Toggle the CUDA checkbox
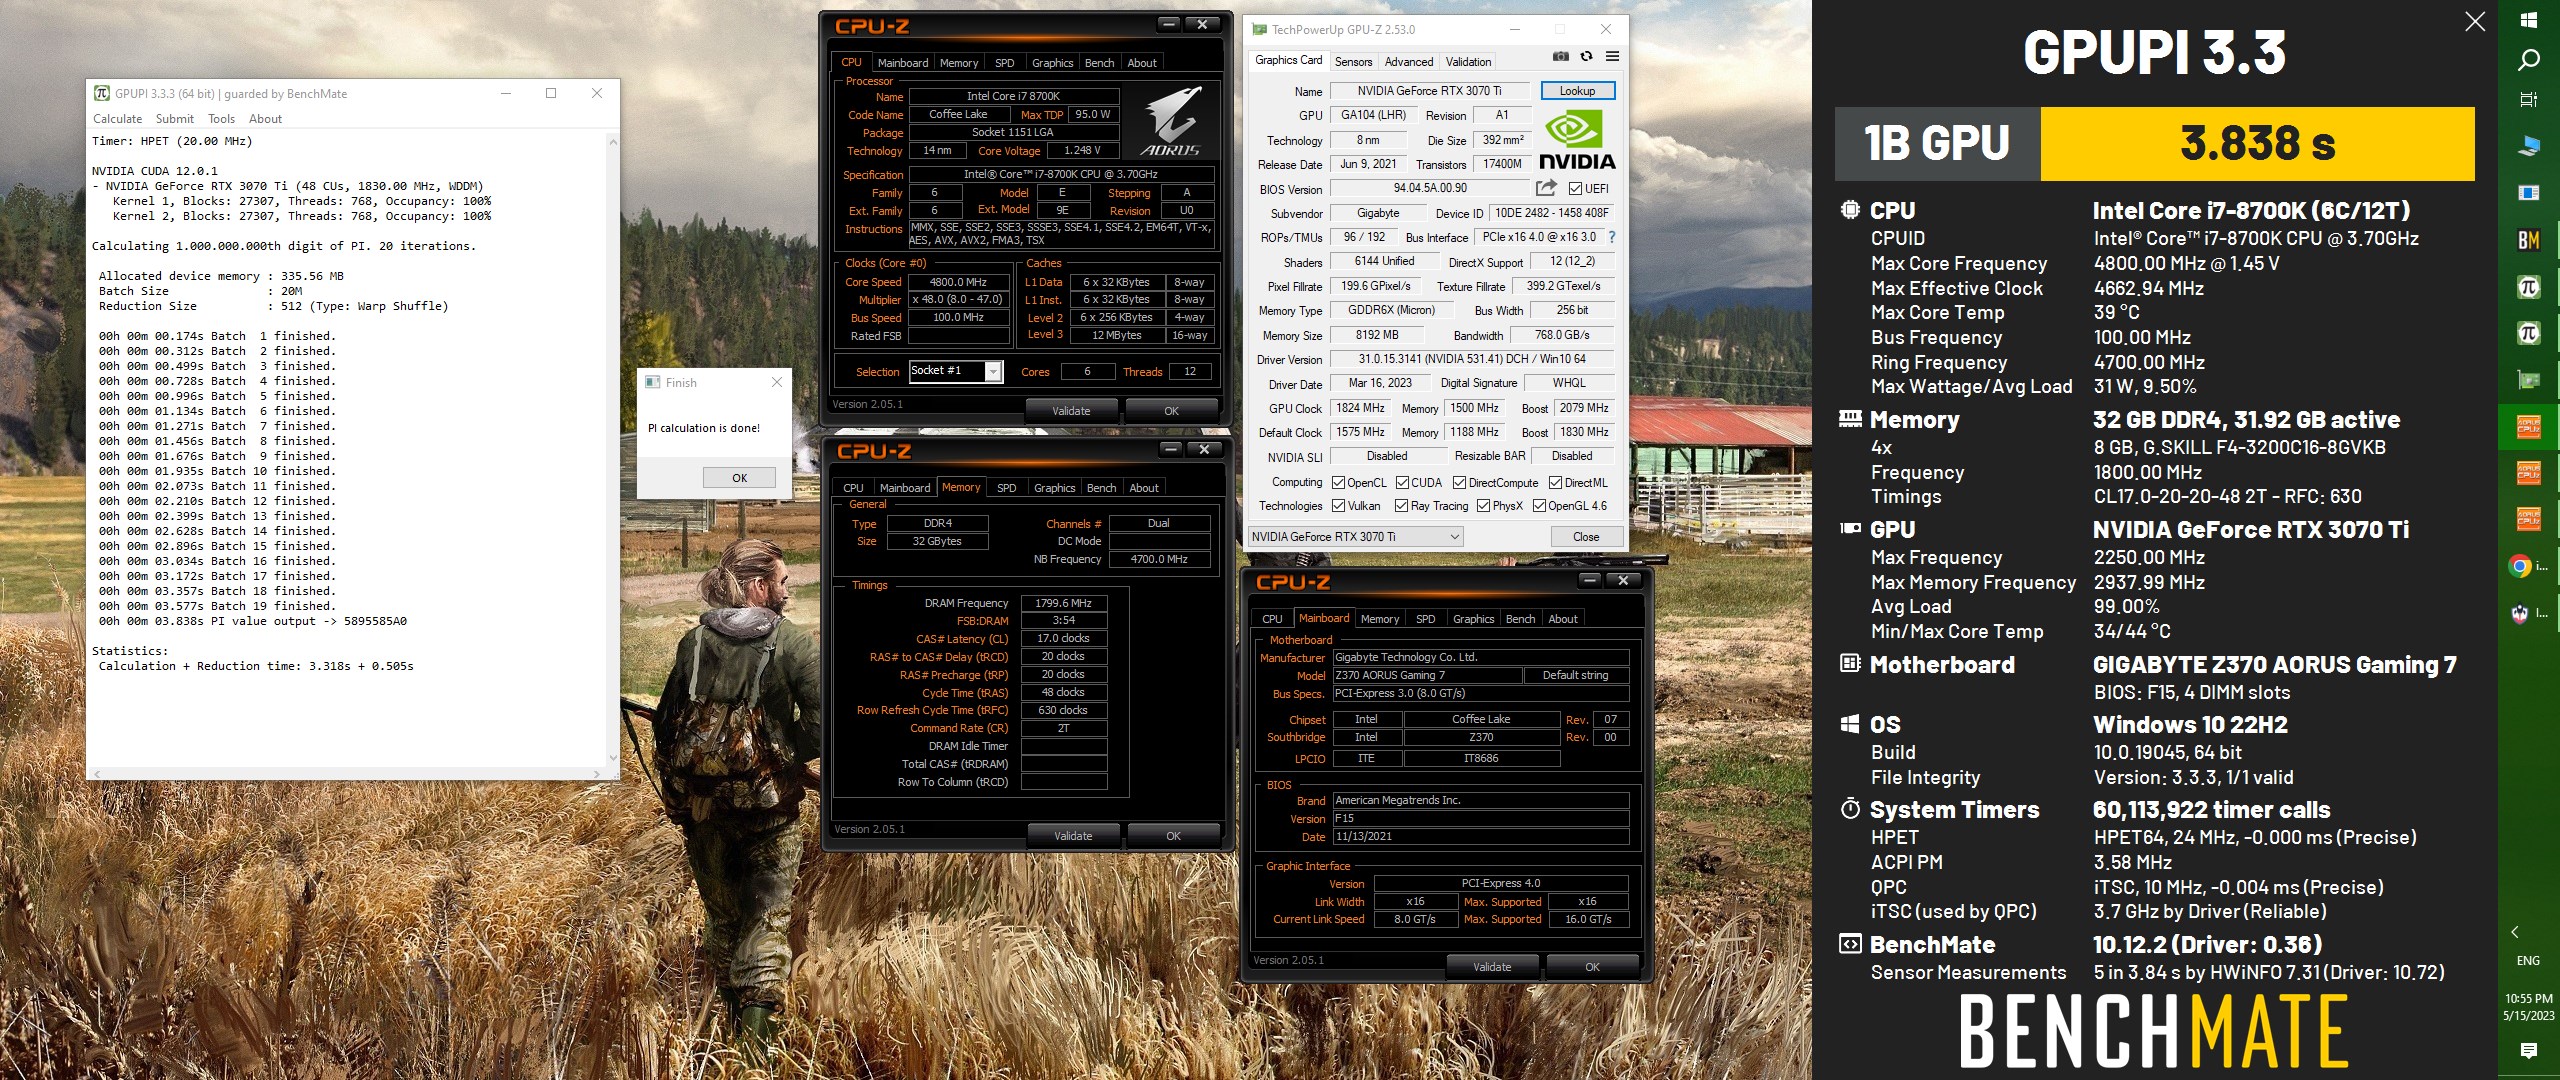This screenshot has width=2560, height=1080. (1402, 482)
